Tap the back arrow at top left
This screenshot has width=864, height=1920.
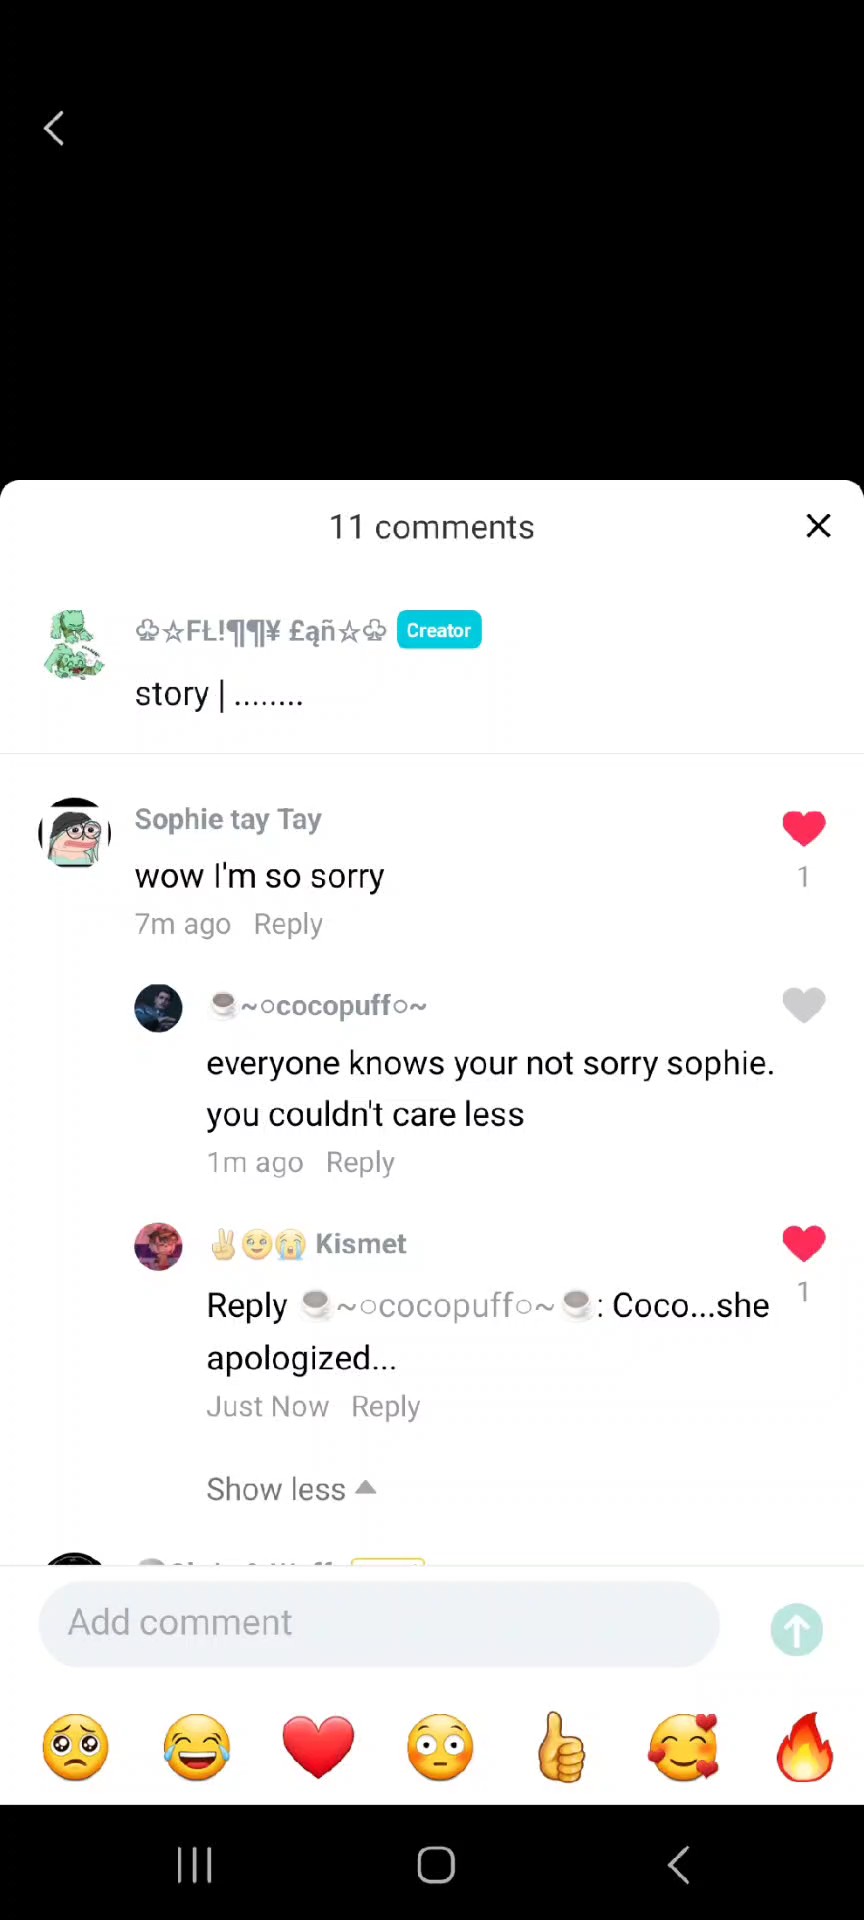(54, 128)
